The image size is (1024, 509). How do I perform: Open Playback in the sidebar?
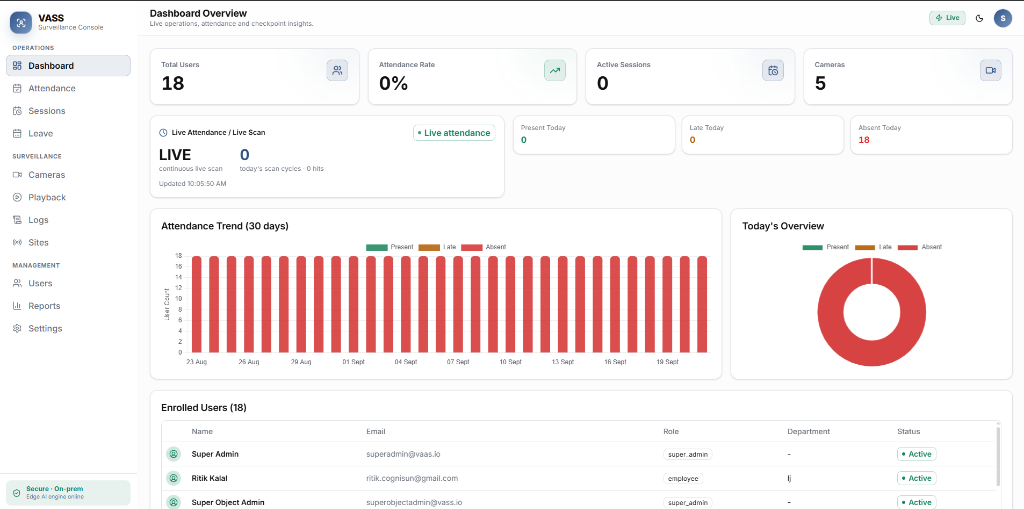(x=68, y=197)
